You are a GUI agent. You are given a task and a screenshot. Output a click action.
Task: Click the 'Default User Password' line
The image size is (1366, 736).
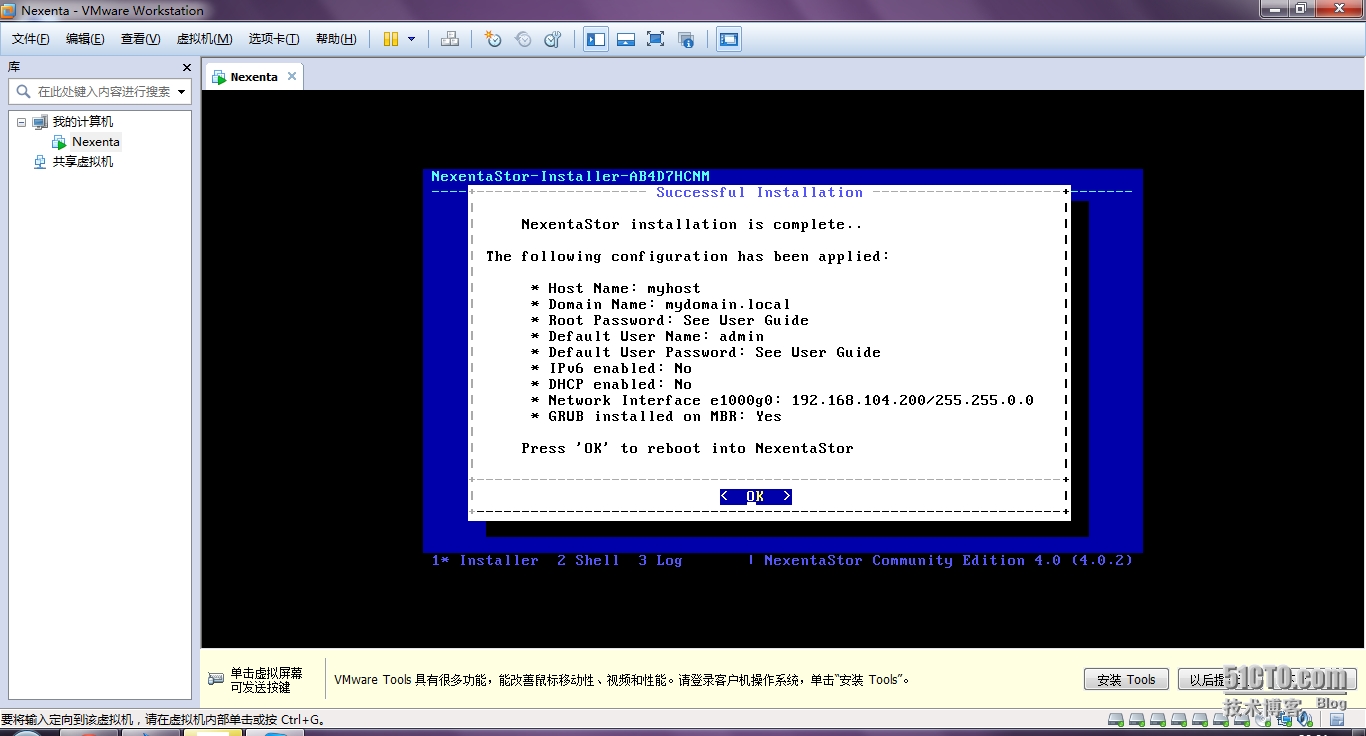pyautogui.click(x=705, y=352)
